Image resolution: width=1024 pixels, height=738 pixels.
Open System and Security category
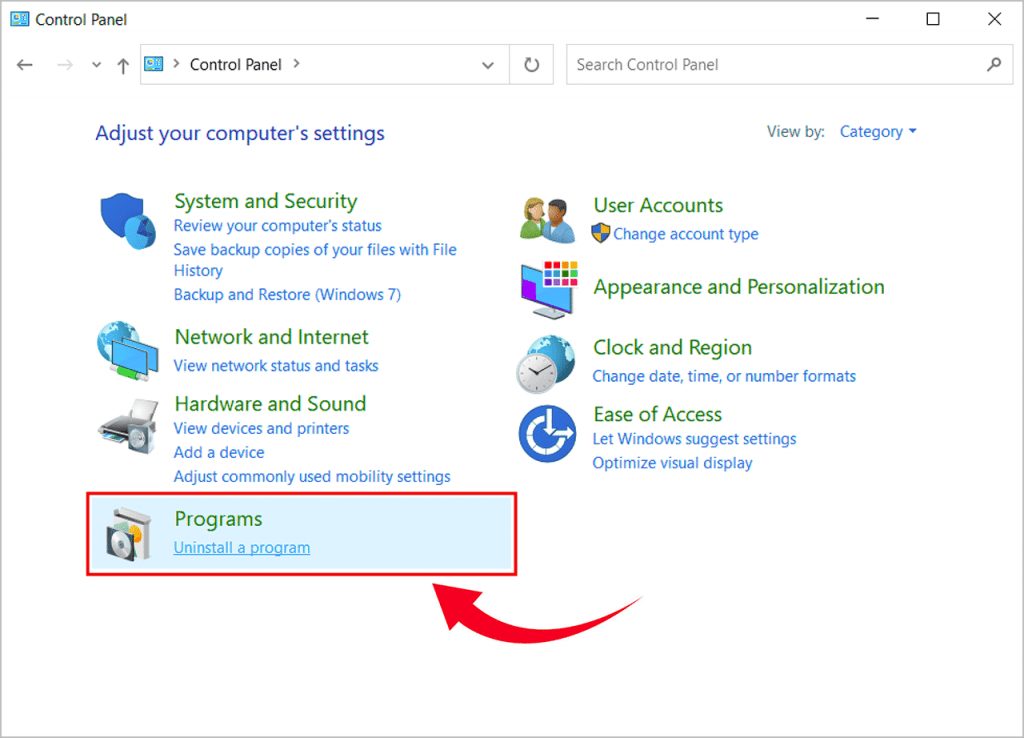coord(266,201)
